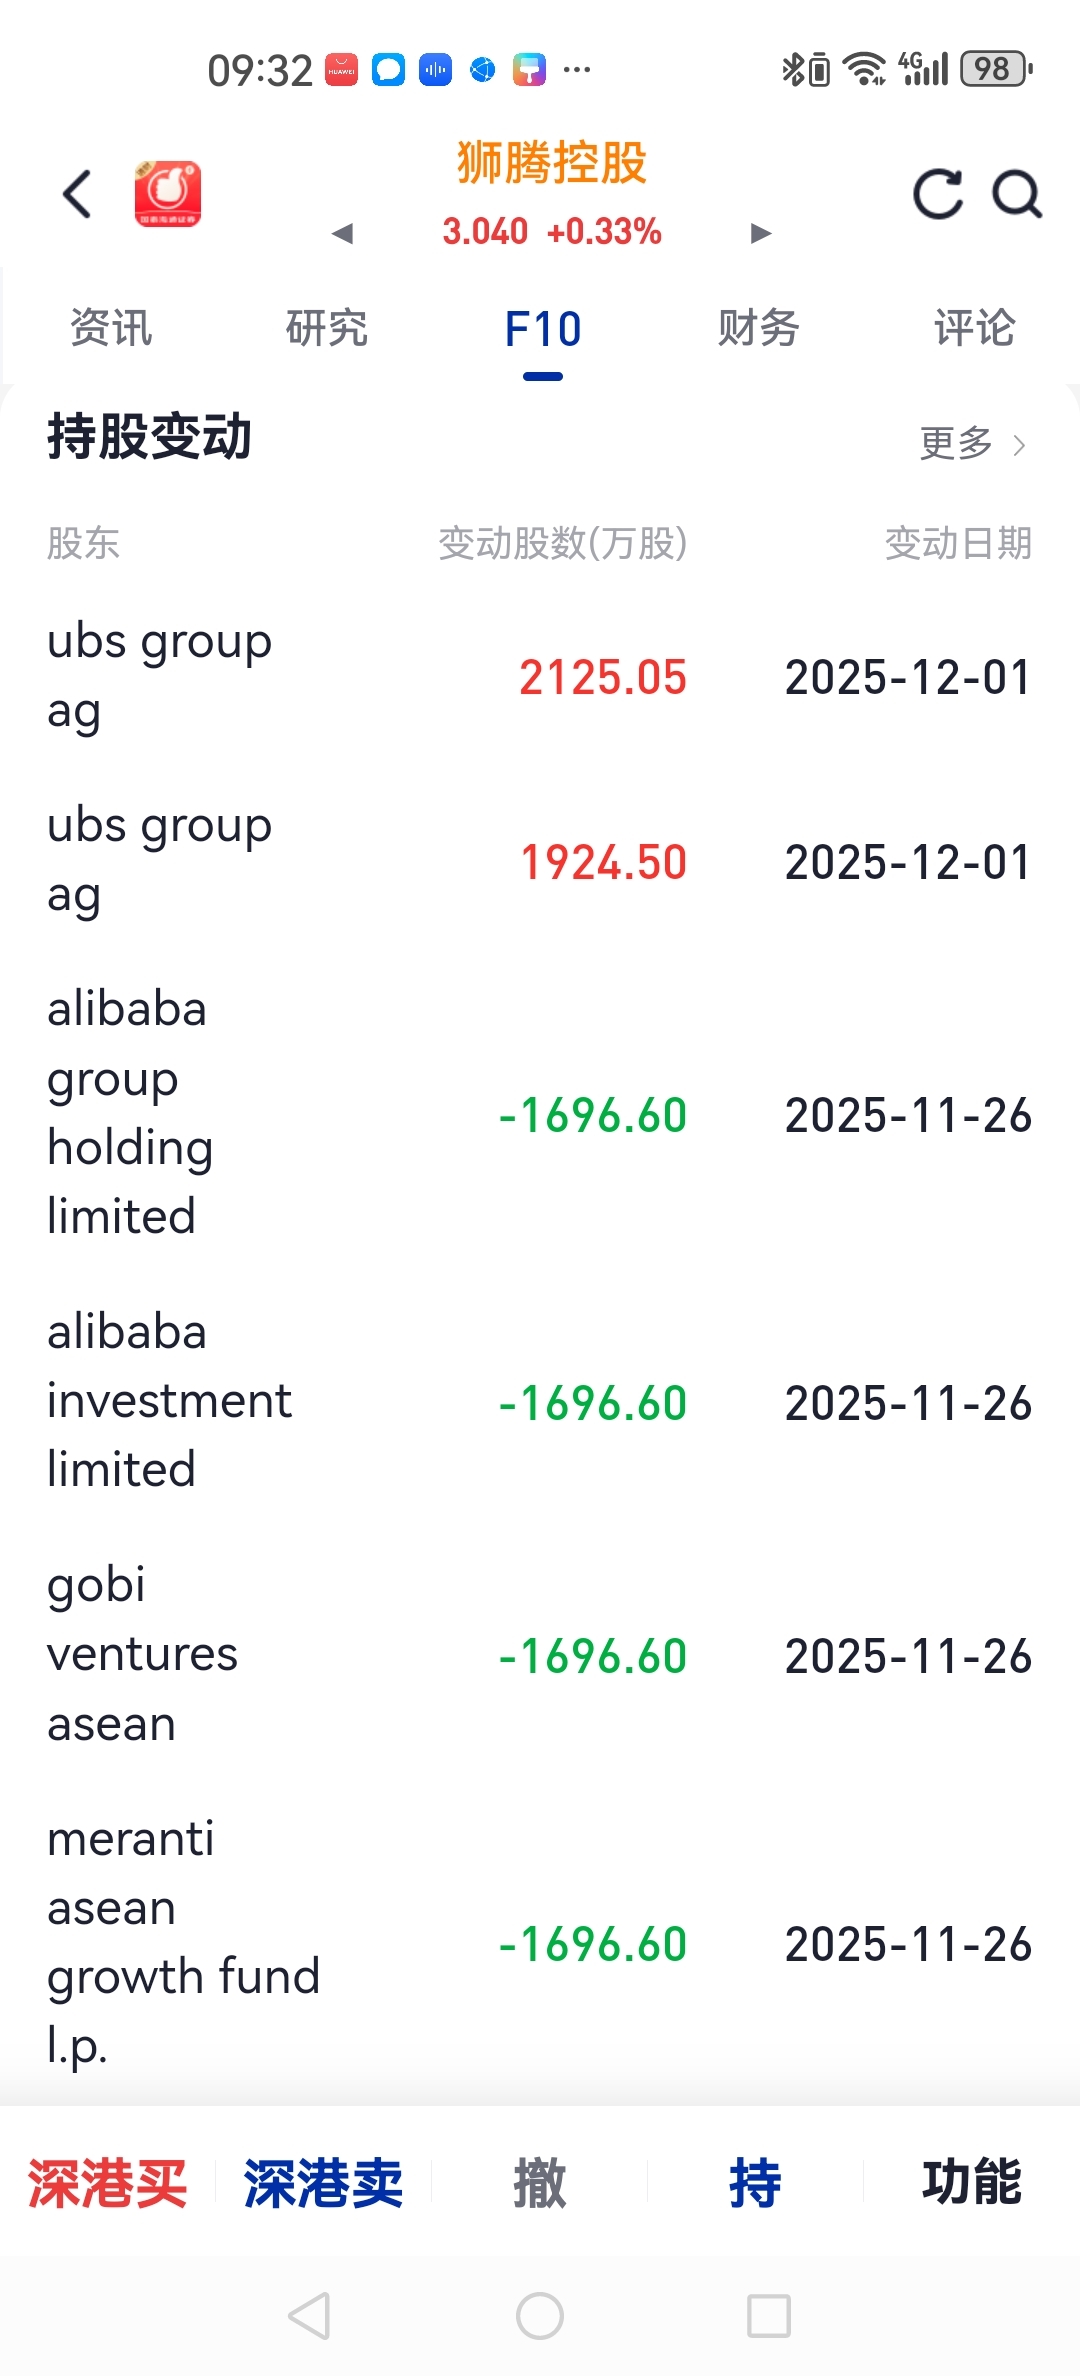Open the 功能 functions menu
Image resolution: width=1080 pixels, height=2376 pixels.
coord(972,2182)
